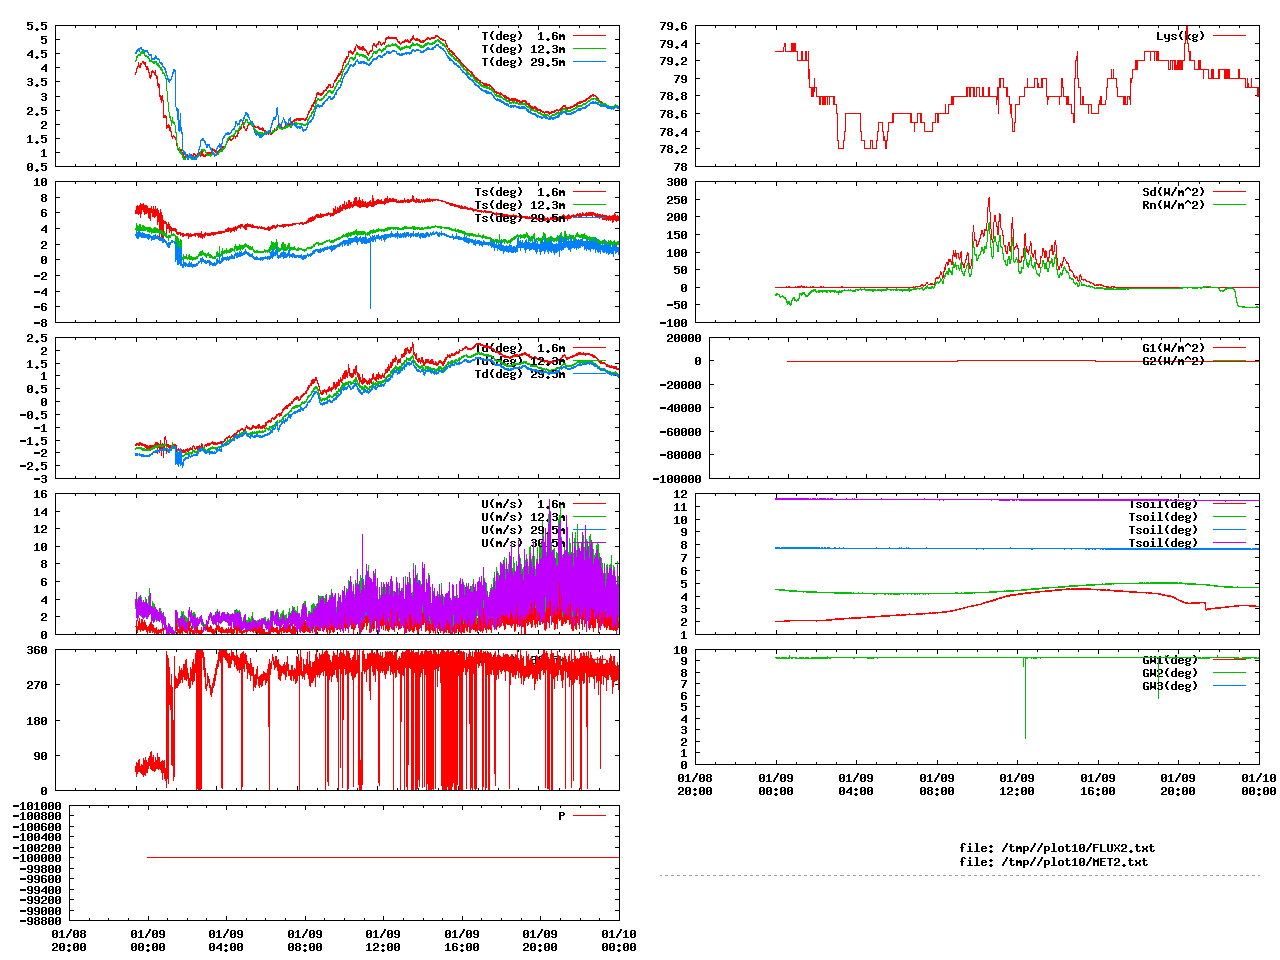Pick the "U(m/s) 29.5m" legend entry

click(523, 530)
